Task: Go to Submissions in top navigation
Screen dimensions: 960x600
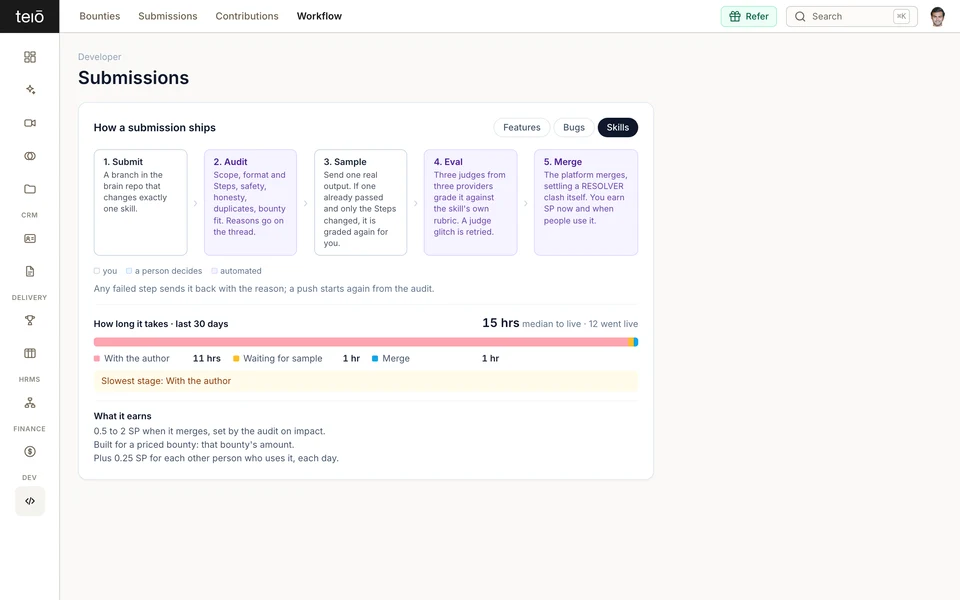Action: [x=168, y=17]
